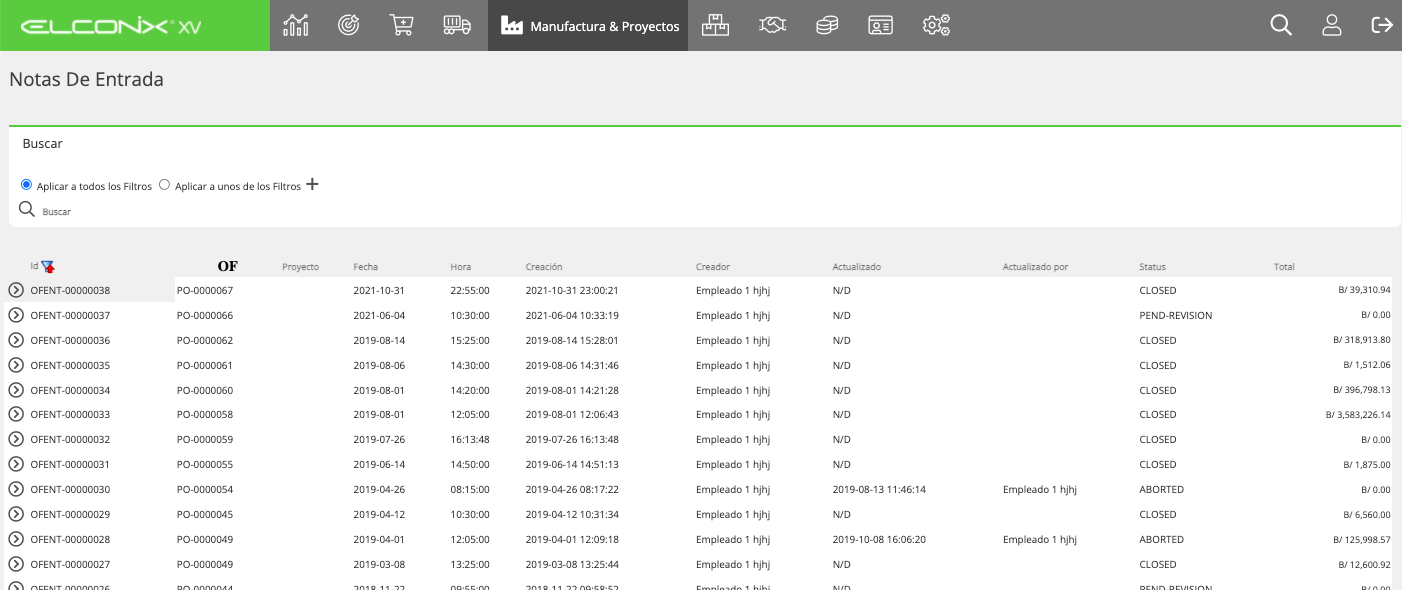Sort by the Total column header

pos(1284,267)
